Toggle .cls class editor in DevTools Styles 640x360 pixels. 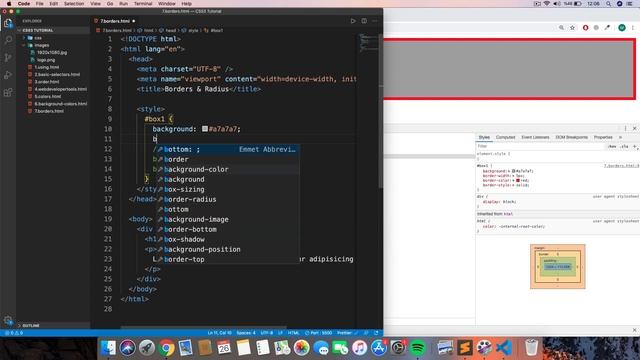click(x=624, y=146)
